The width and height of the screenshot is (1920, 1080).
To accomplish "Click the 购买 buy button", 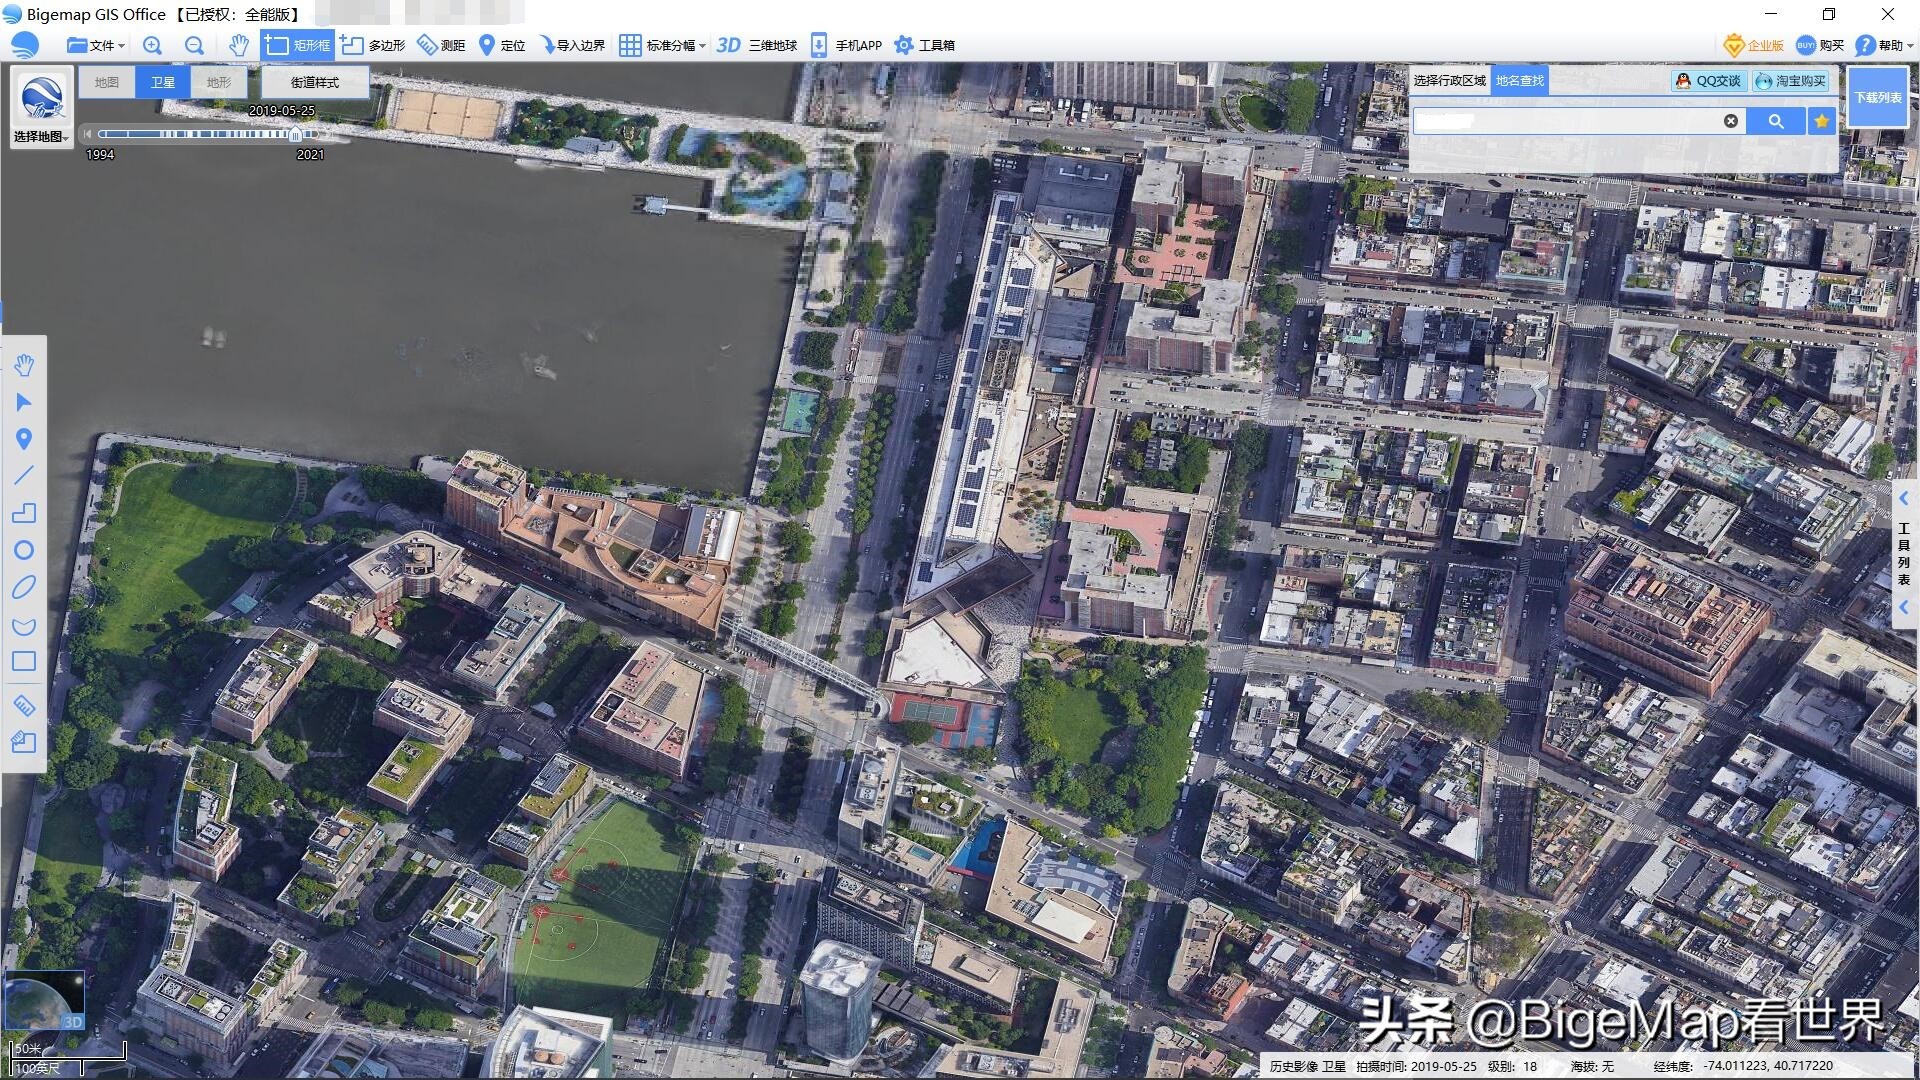I will 1820,45.
